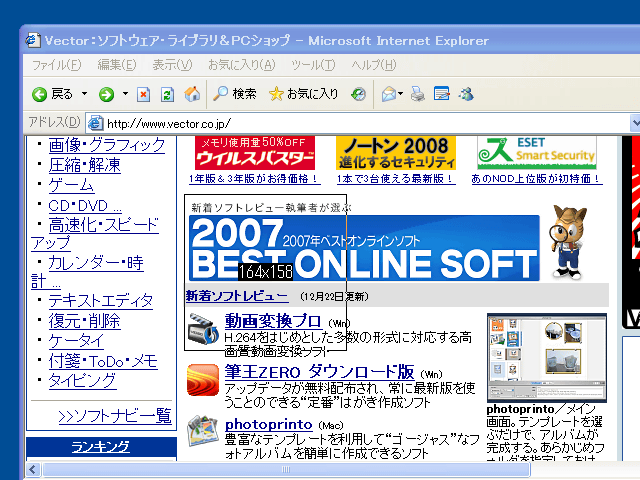Image resolution: width=640 pixels, height=480 pixels.
Task: Click horizontal scrollbar left arrow
Action: pos(33,469)
